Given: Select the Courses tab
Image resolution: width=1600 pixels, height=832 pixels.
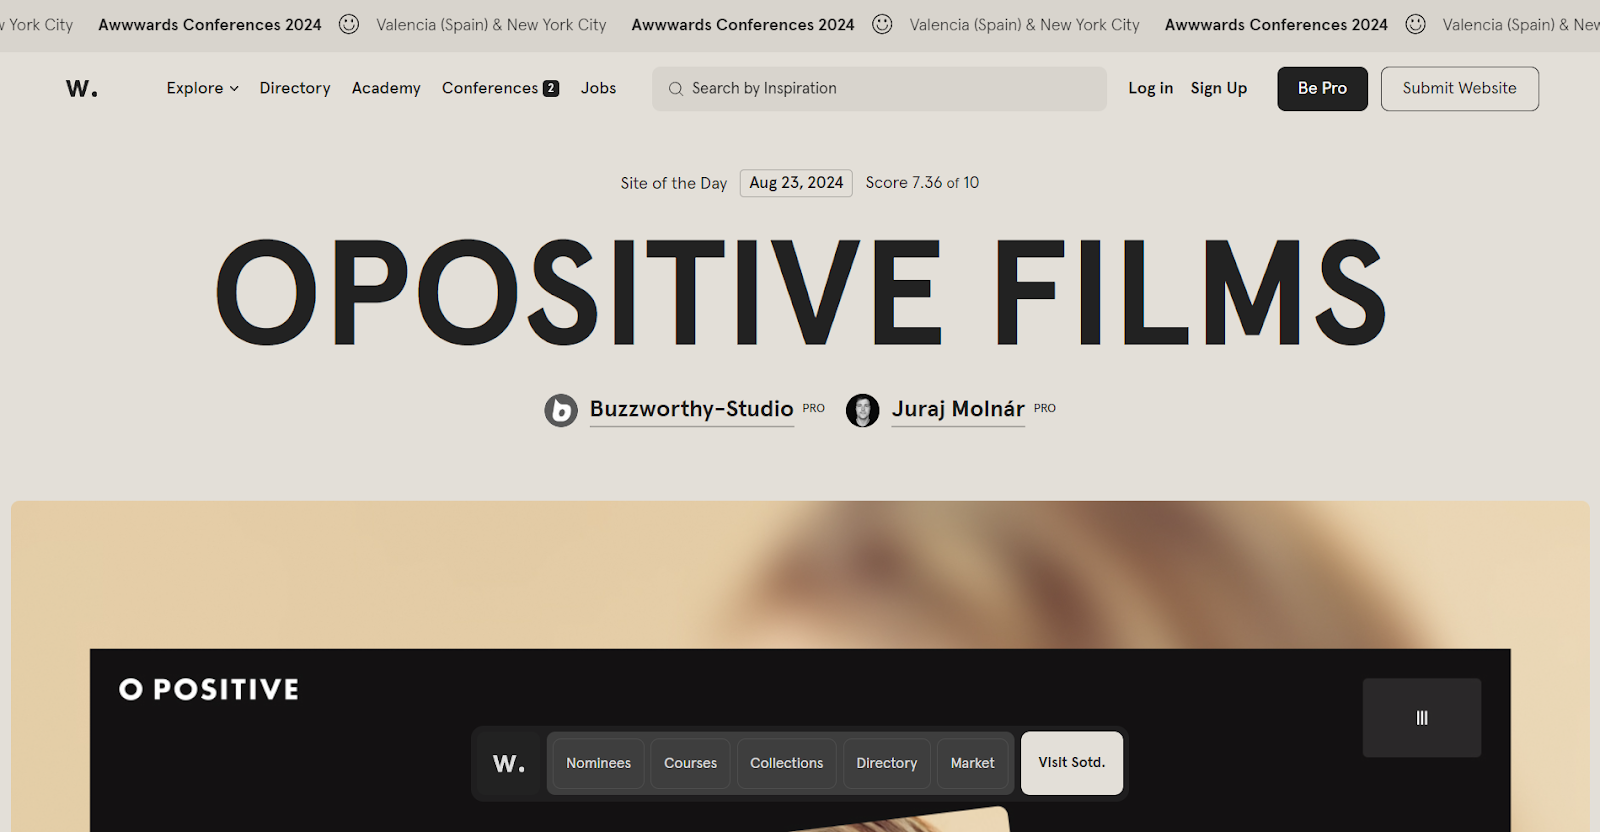Looking at the screenshot, I should (x=690, y=763).
